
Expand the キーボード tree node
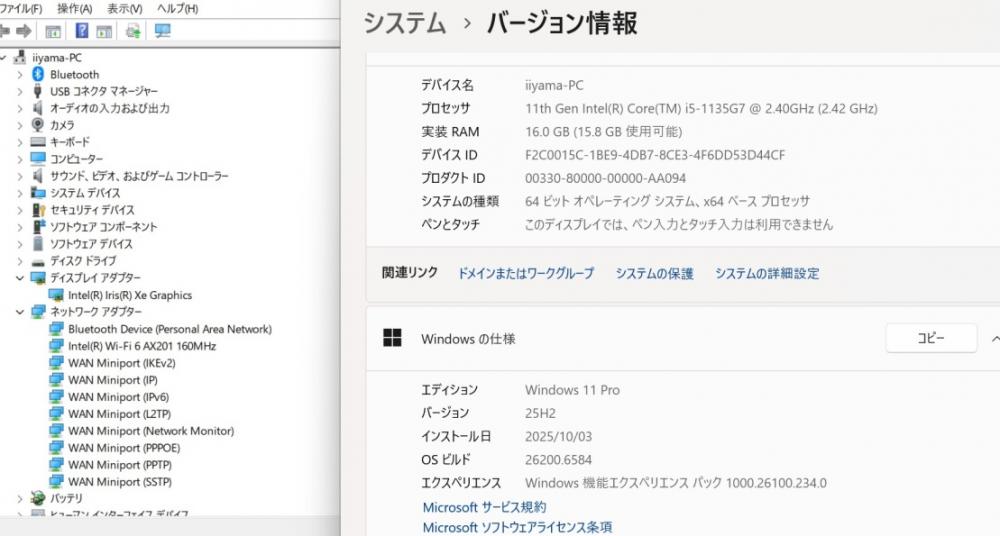click(19, 142)
